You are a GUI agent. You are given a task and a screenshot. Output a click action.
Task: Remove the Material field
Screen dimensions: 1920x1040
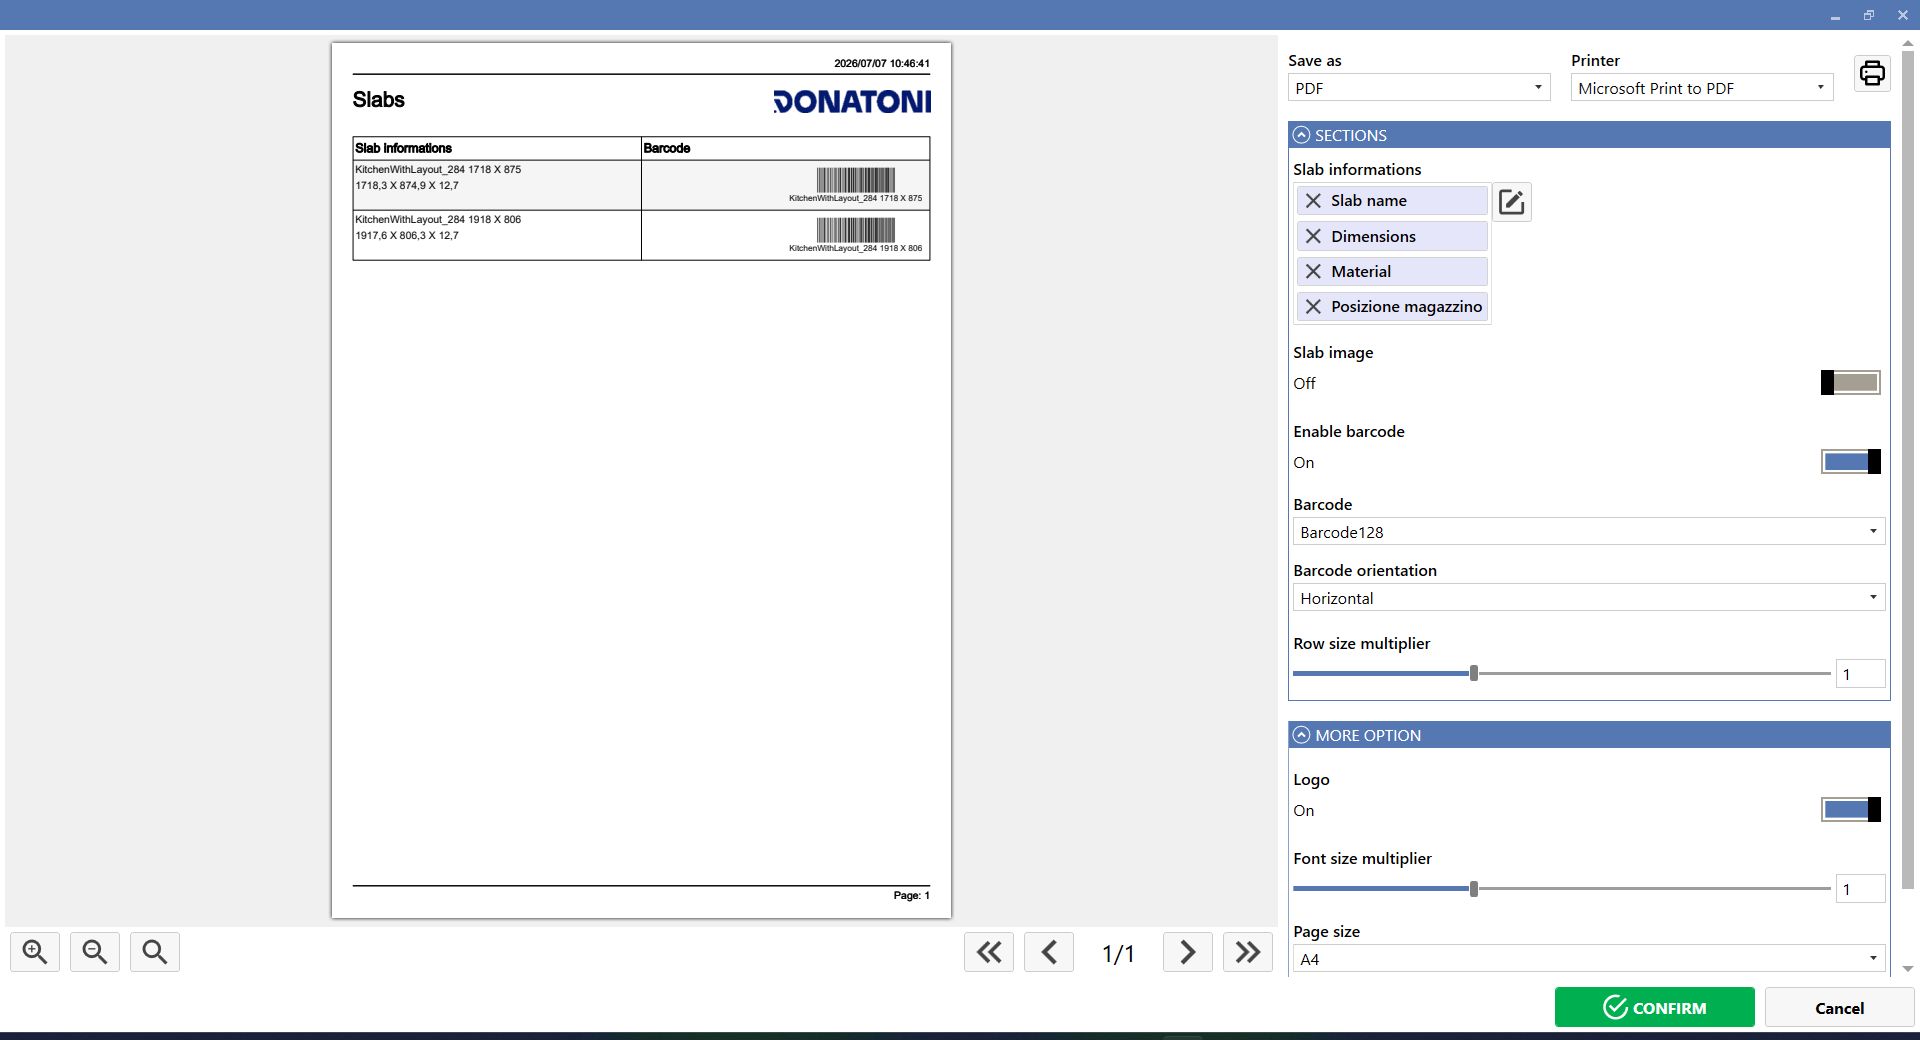coord(1313,272)
